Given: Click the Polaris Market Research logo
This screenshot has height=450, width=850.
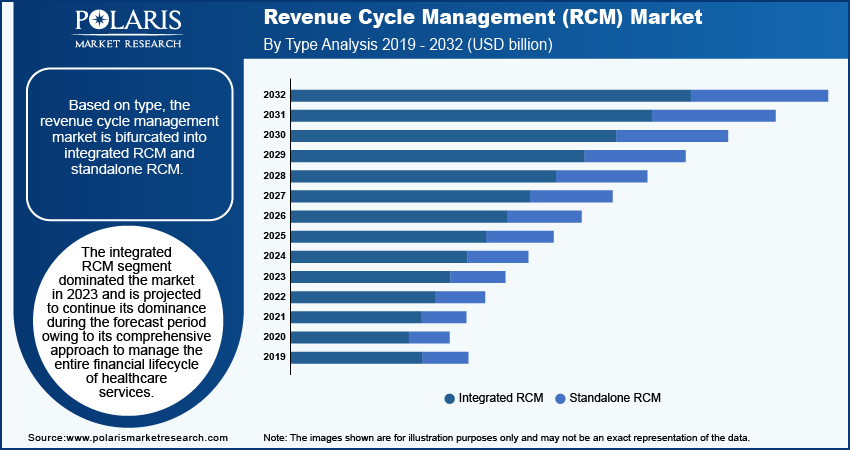Looking at the screenshot, I should point(128,29).
